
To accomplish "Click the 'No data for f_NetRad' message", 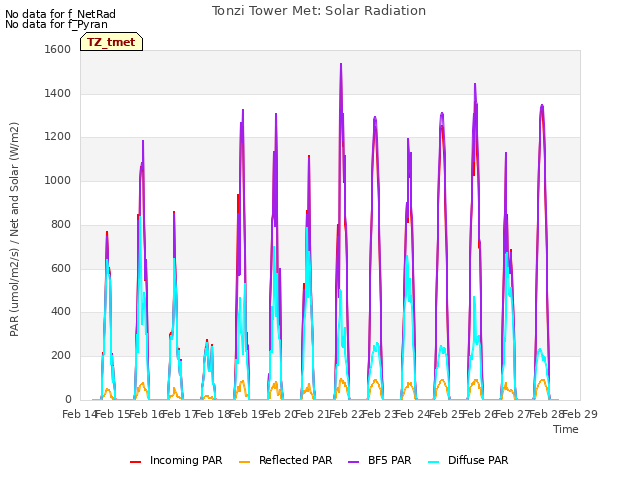I will (x=60, y=14).
